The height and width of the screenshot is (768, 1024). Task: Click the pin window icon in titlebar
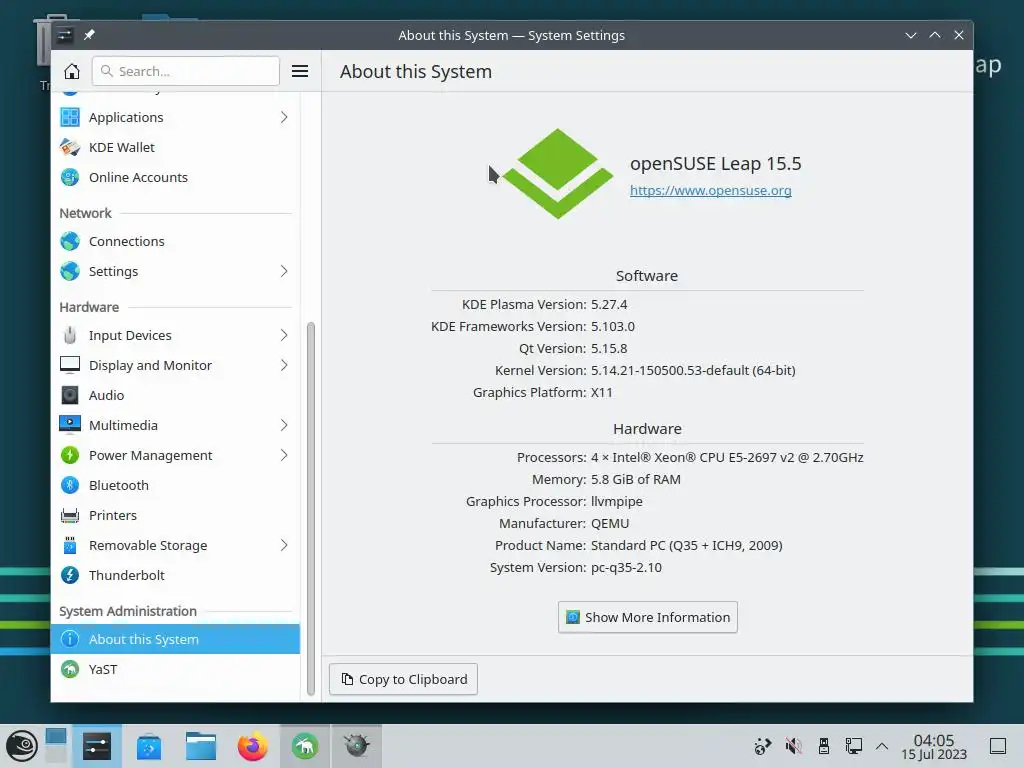pos(89,35)
